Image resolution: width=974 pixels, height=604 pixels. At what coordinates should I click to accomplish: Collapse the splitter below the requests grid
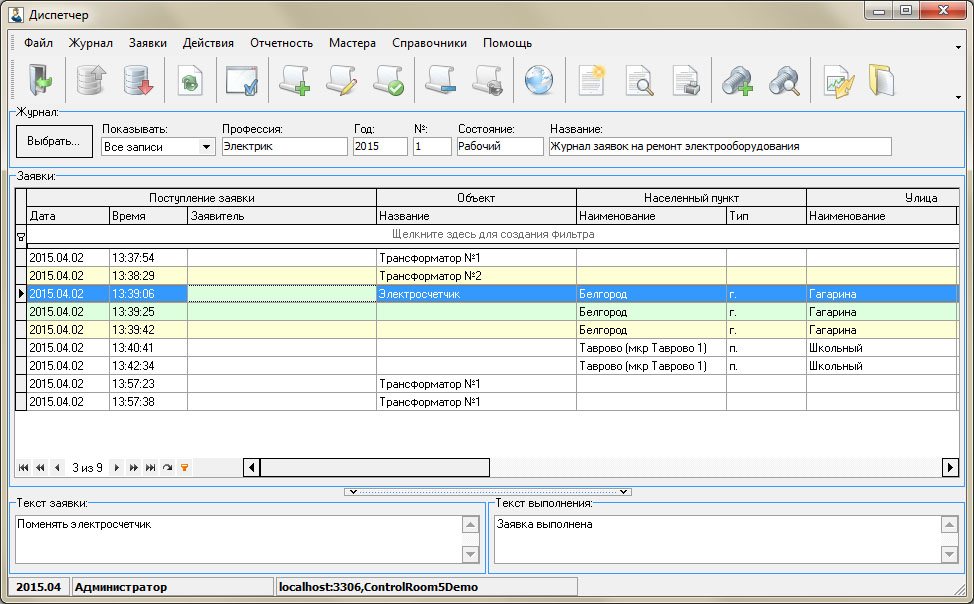click(x=487, y=492)
